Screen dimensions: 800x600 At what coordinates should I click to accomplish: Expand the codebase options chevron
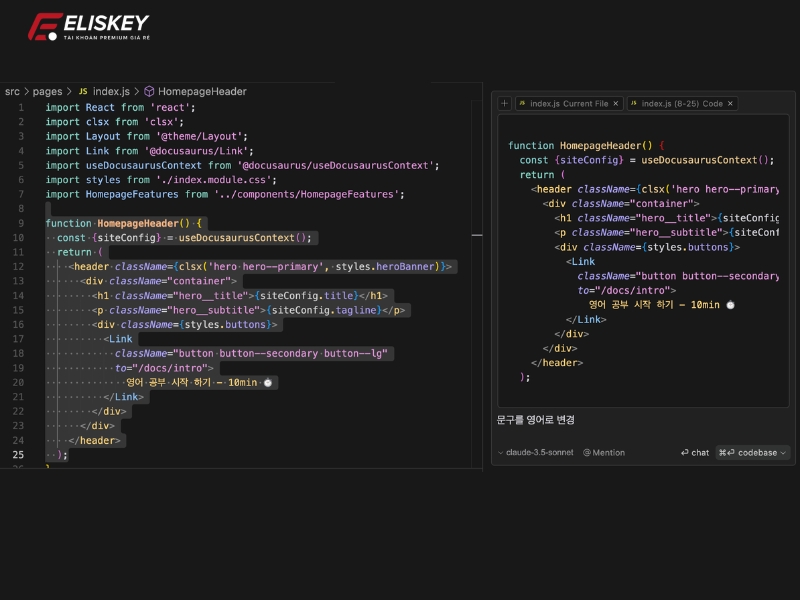(x=783, y=452)
